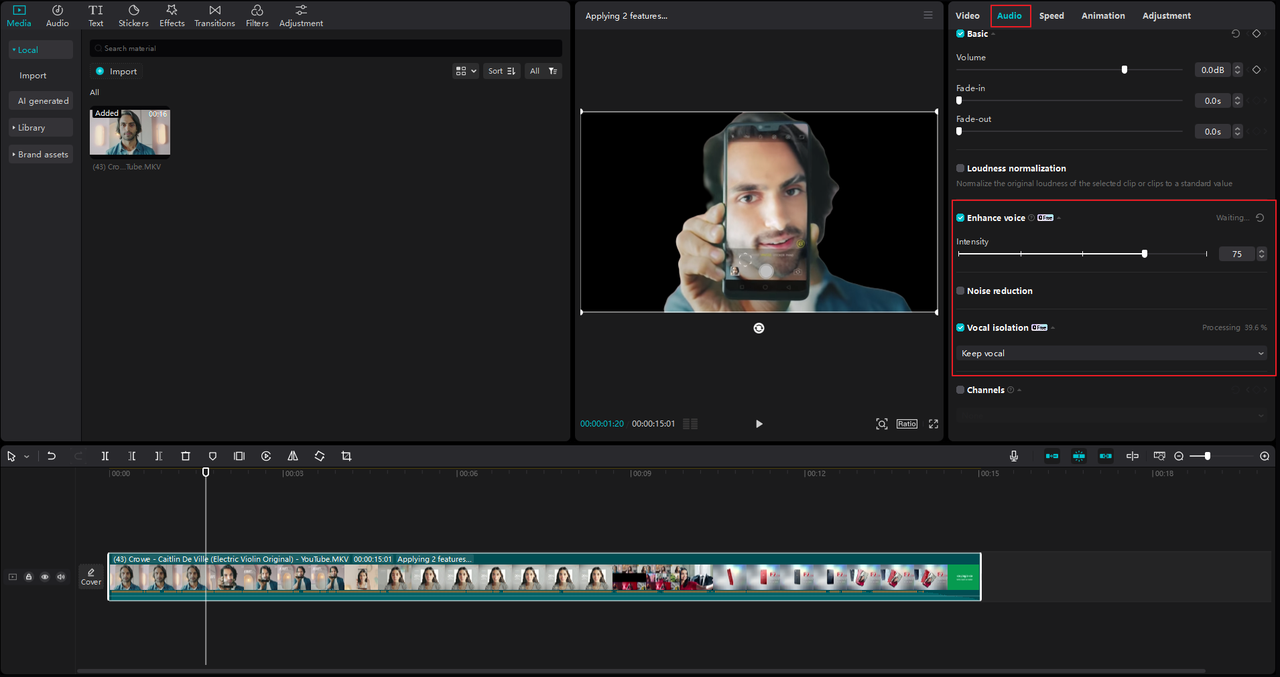
Task: Hide the video track with eye icon
Action: 44,577
